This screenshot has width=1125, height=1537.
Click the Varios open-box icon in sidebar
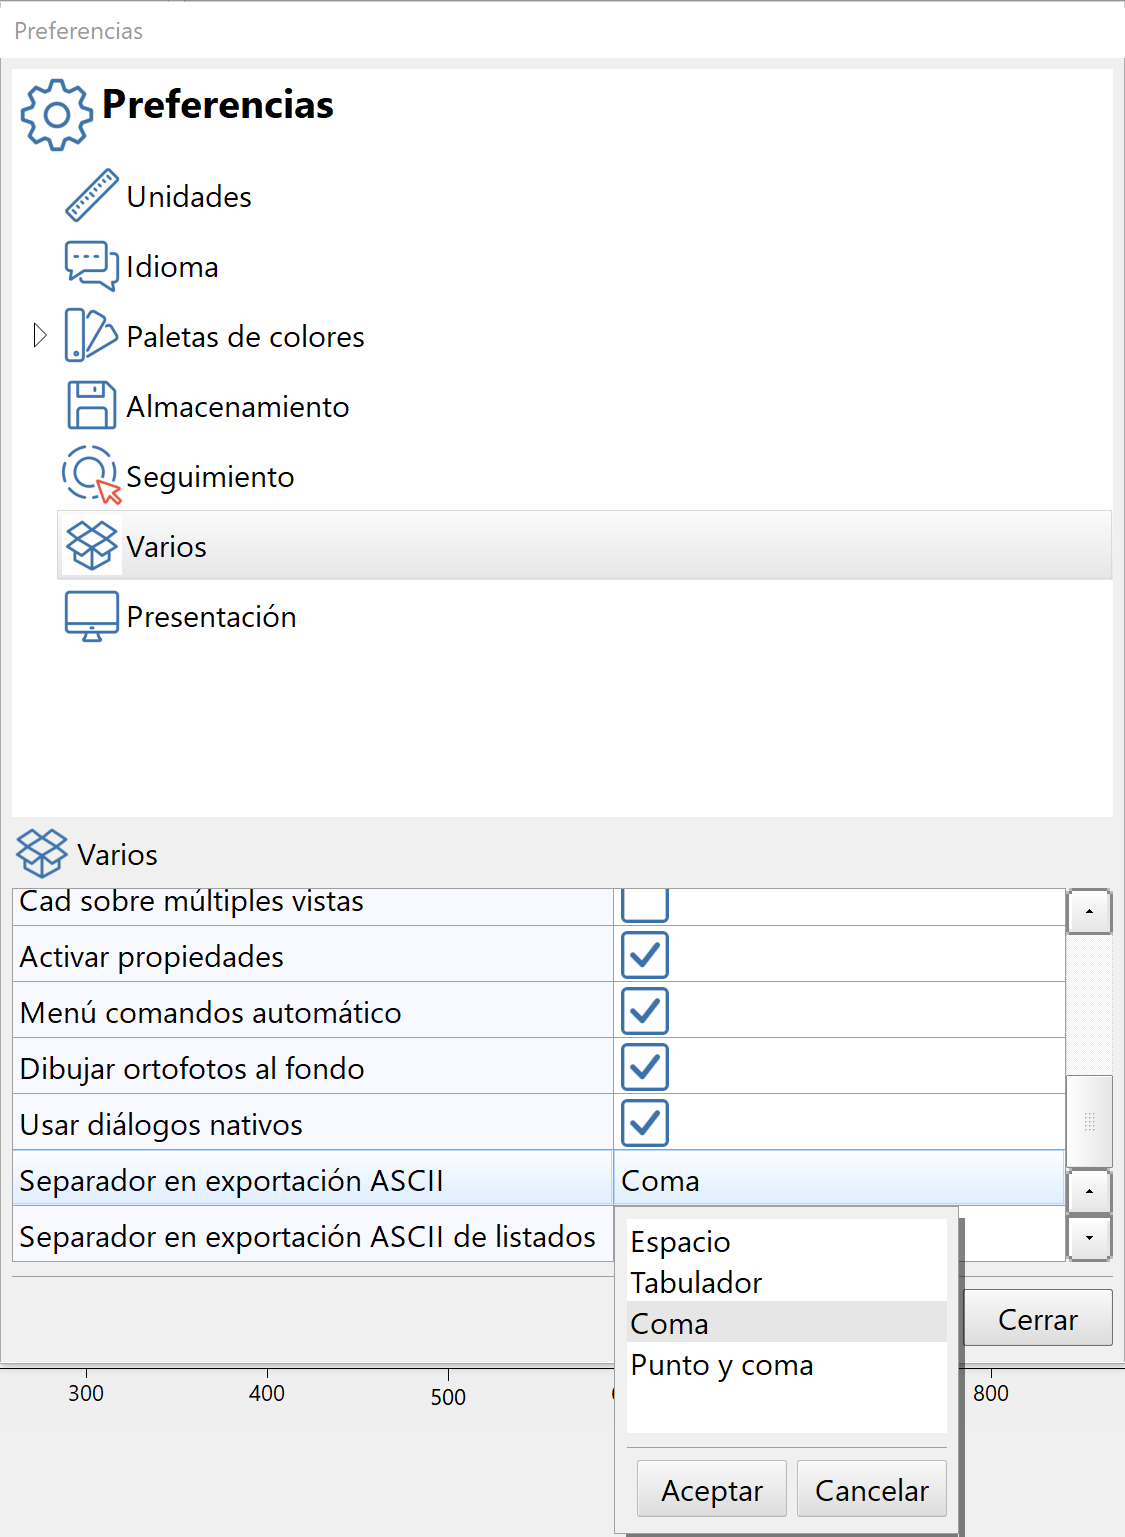click(x=92, y=546)
